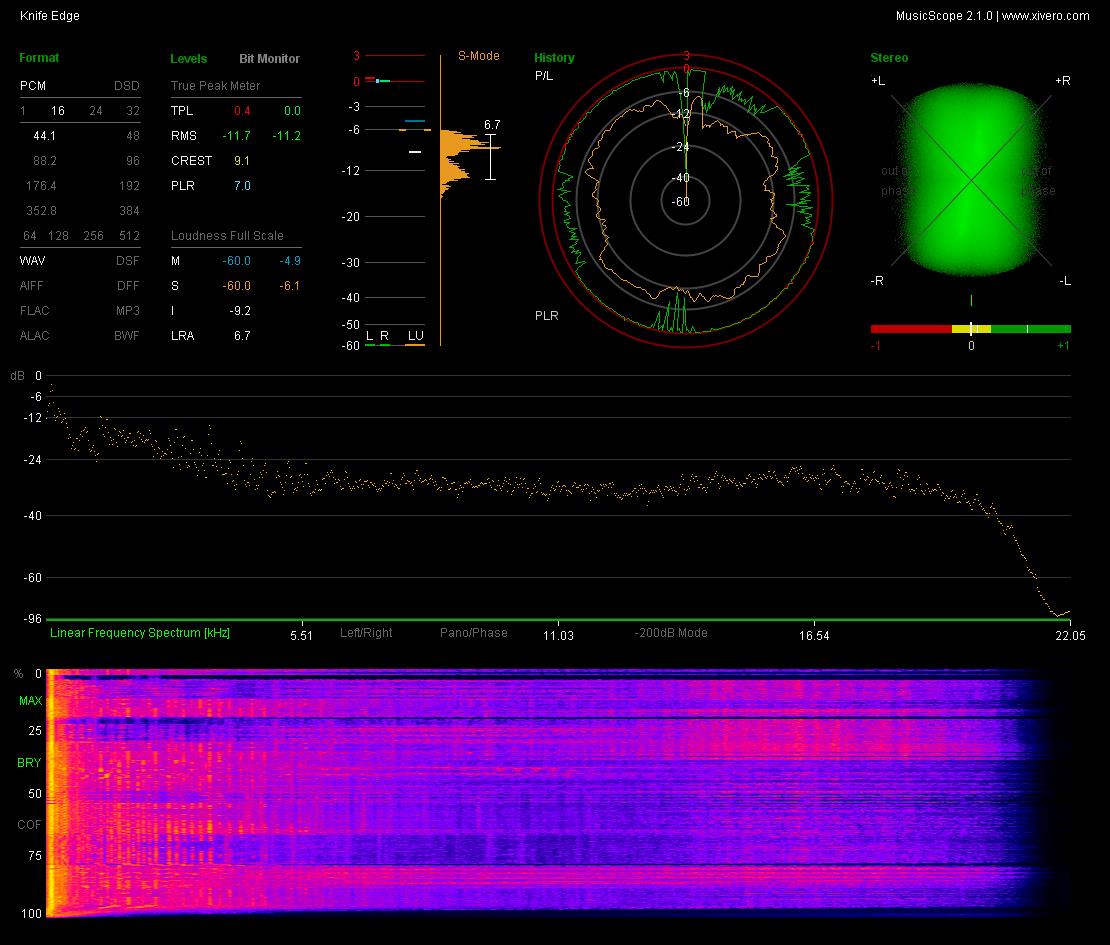The width and height of the screenshot is (1110, 945).
Task: Select the Levels tab
Action: [188, 59]
